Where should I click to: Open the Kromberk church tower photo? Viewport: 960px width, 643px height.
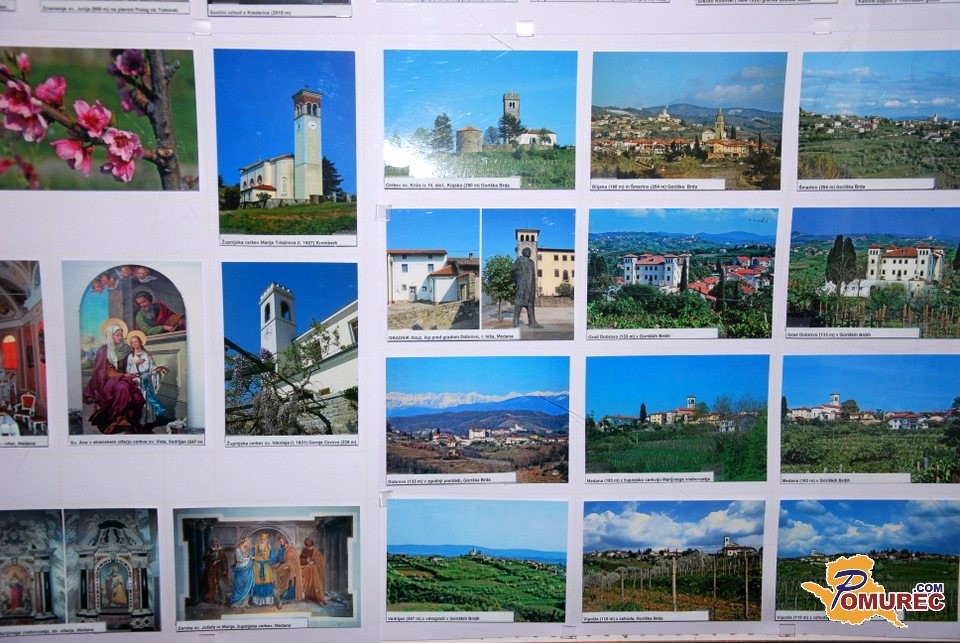285,140
